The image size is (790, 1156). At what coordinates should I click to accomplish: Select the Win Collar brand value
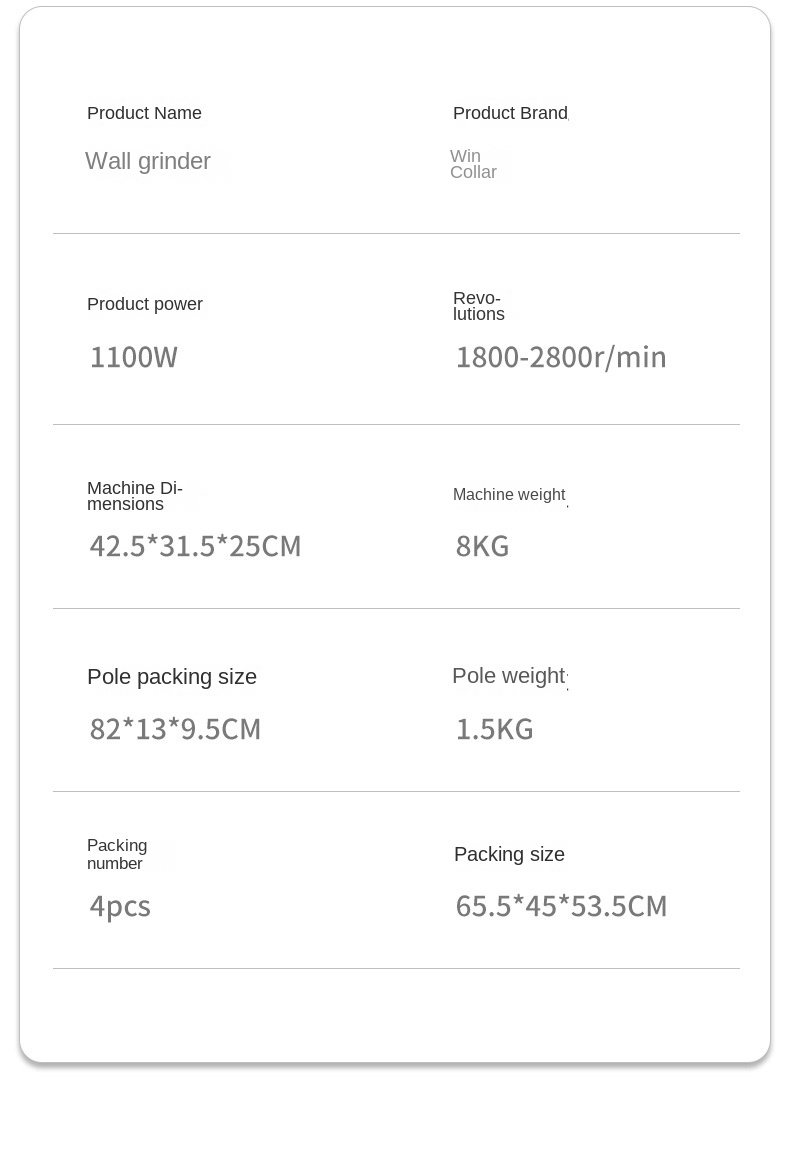tap(473, 164)
